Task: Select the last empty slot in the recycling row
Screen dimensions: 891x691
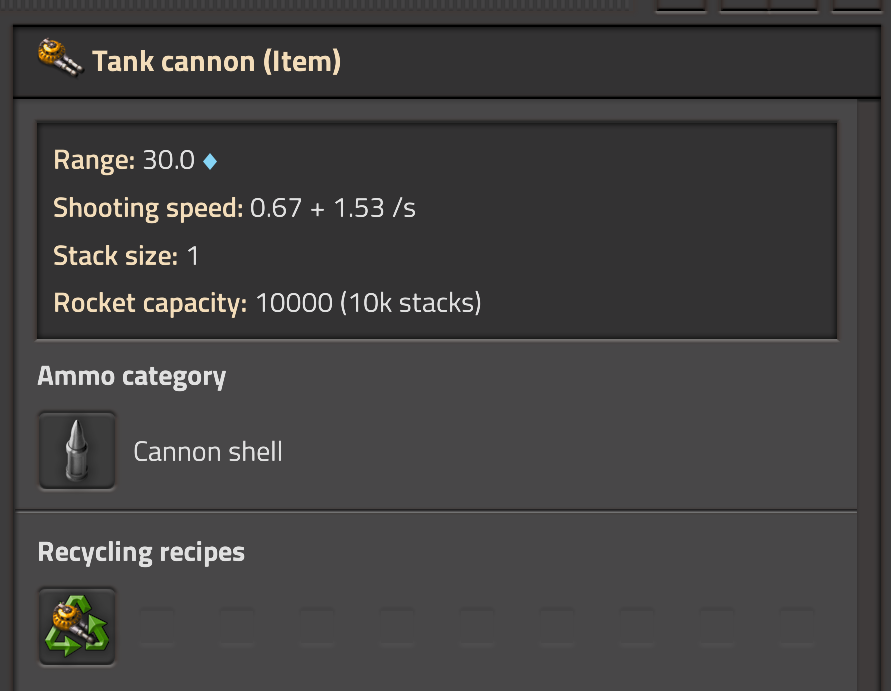Action: pos(797,626)
